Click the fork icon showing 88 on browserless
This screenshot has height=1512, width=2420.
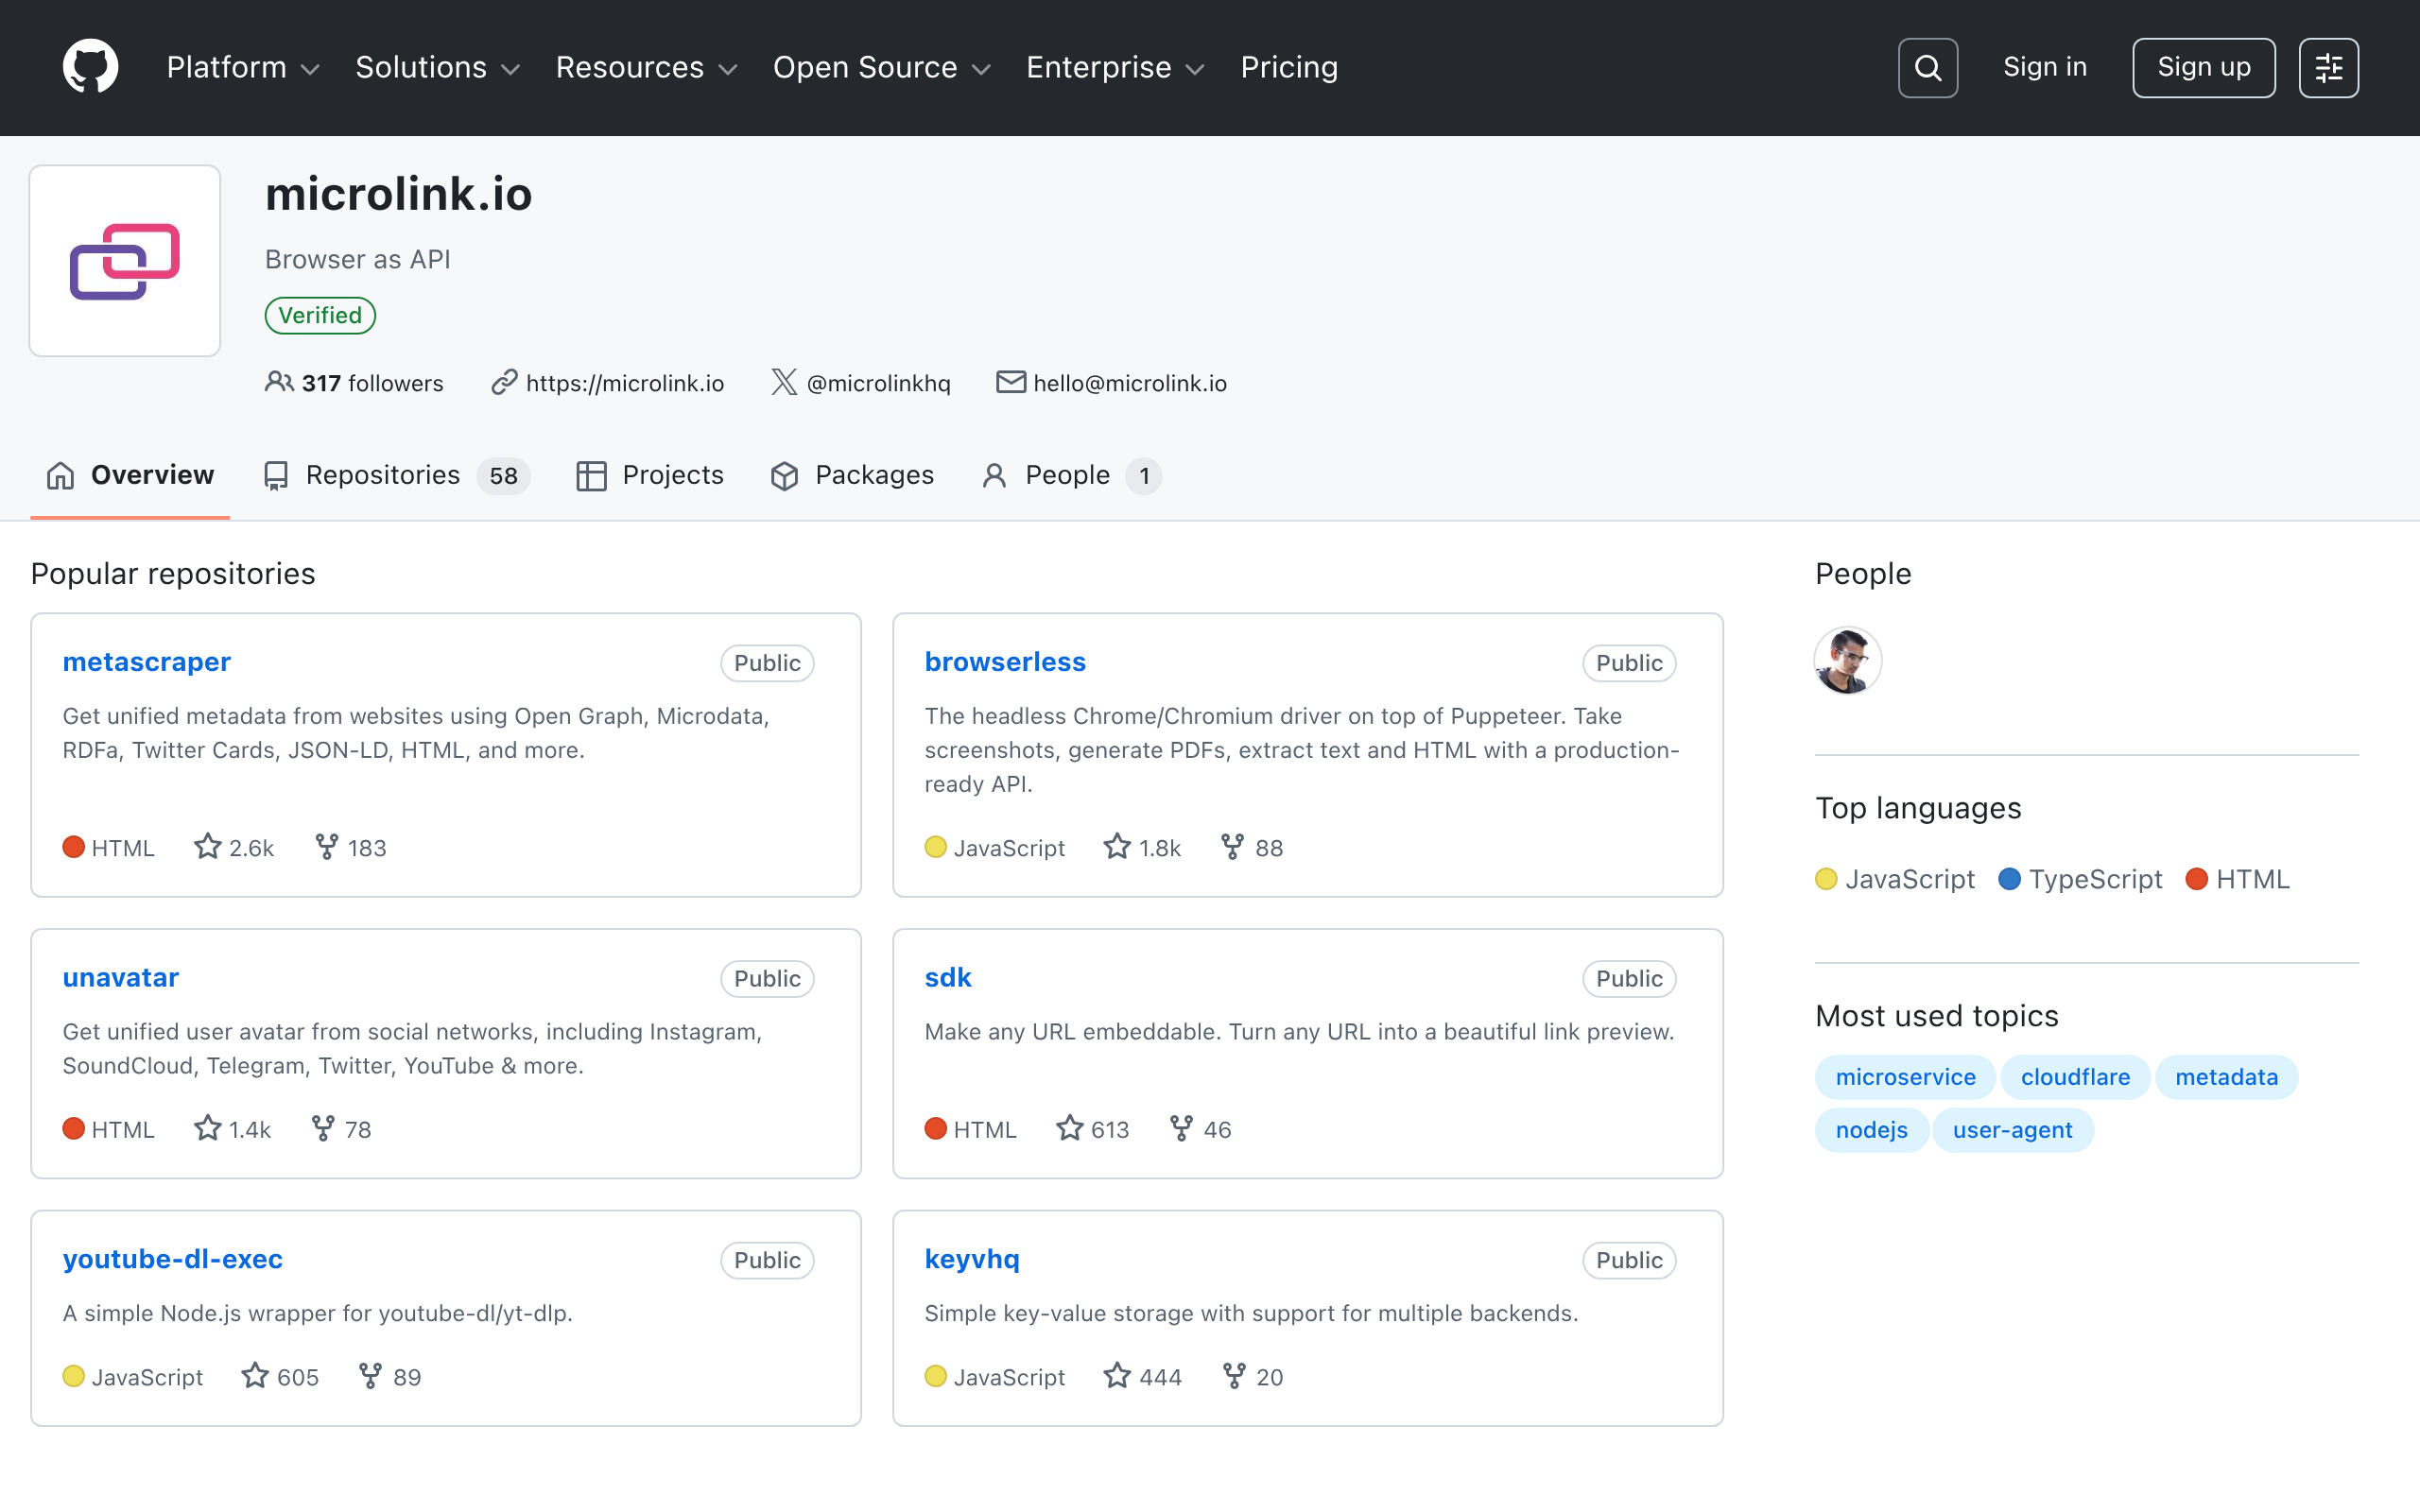click(x=1231, y=846)
